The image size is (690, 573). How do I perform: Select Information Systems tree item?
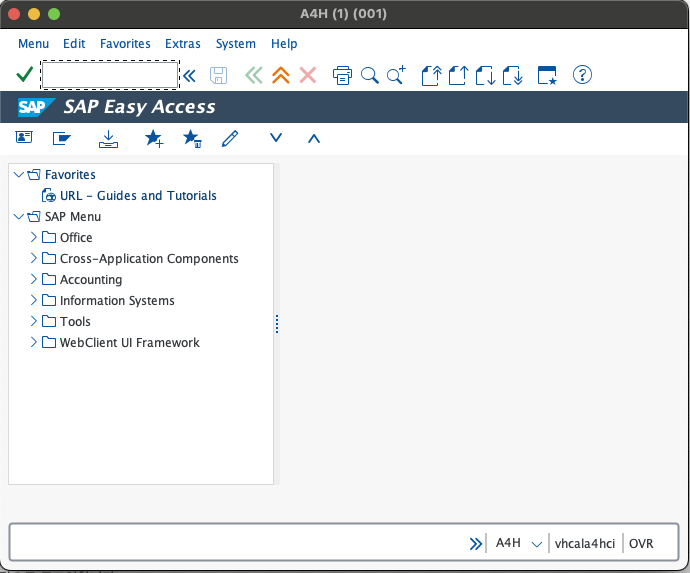[x=117, y=301]
